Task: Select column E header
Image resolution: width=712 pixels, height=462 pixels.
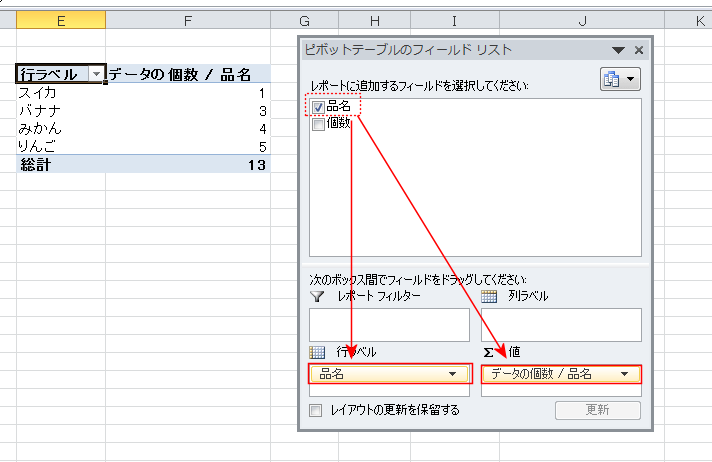Action: [61, 20]
